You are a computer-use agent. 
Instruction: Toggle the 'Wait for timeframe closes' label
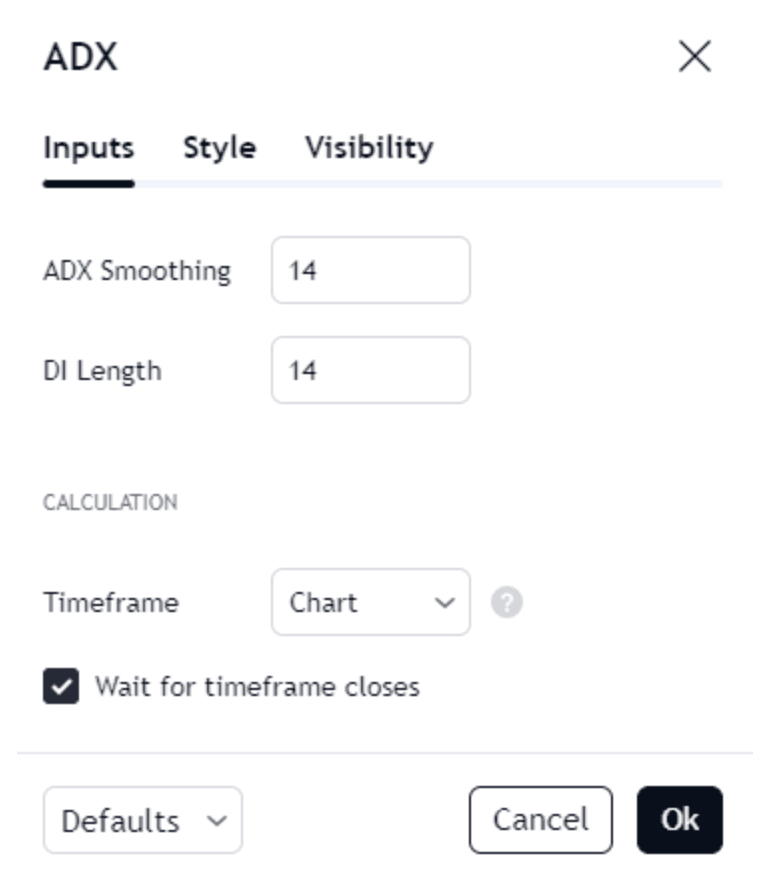click(x=258, y=687)
